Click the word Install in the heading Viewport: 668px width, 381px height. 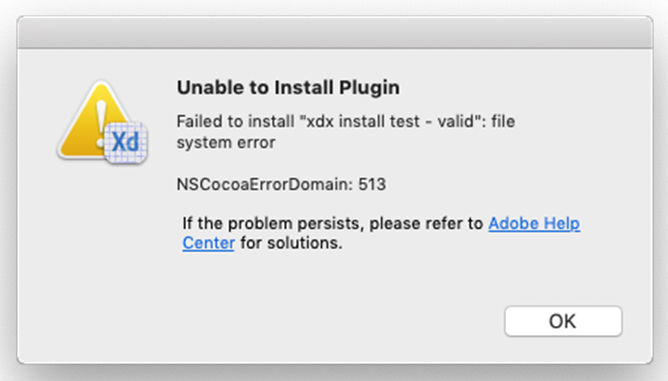[x=304, y=87]
